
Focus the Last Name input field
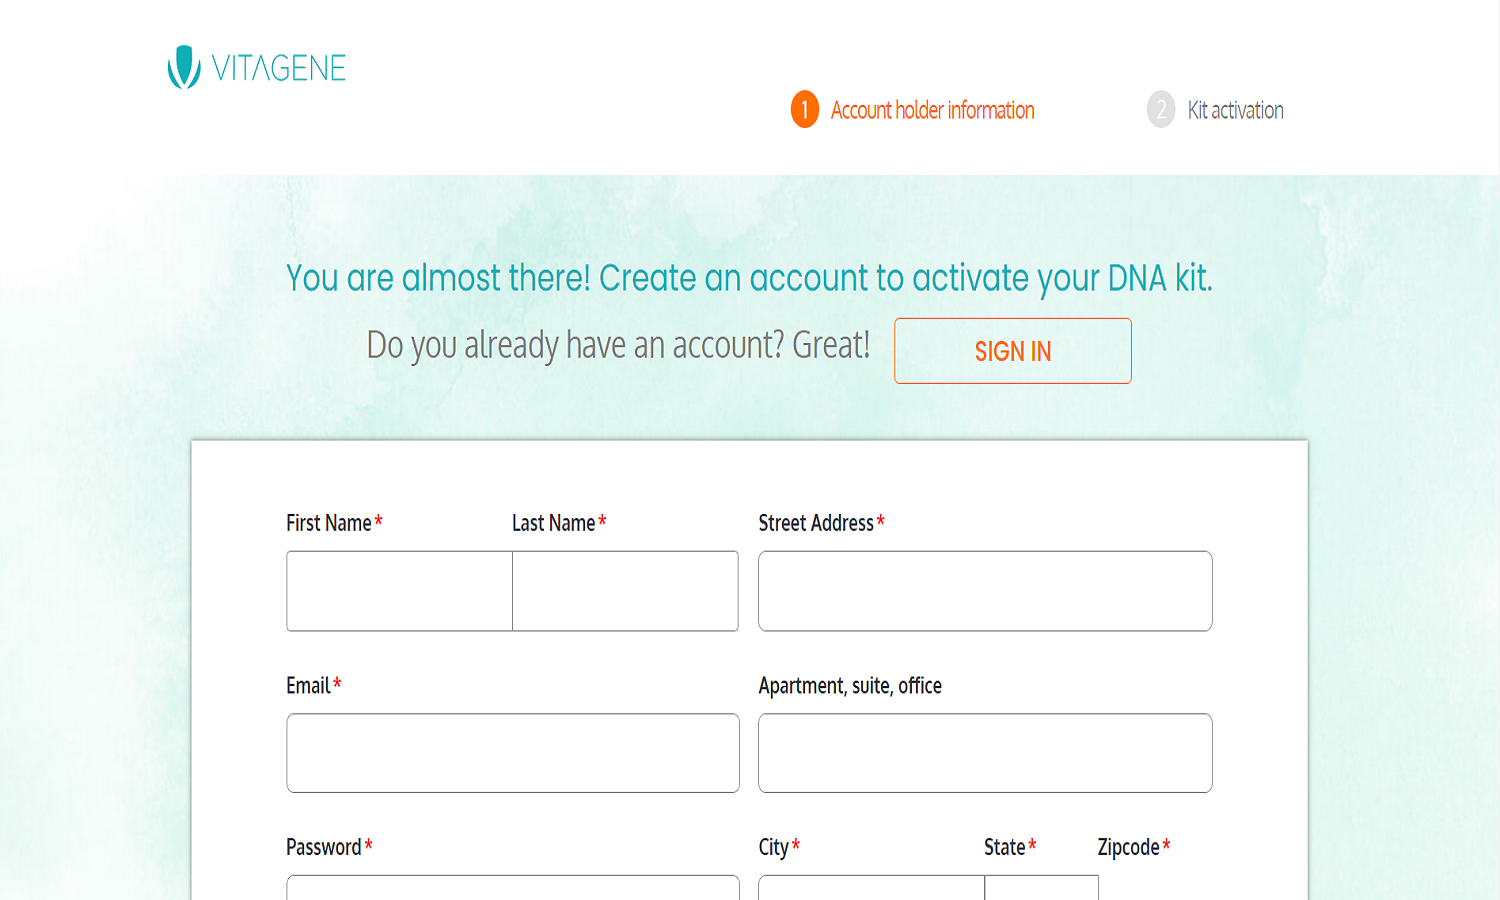coord(624,590)
